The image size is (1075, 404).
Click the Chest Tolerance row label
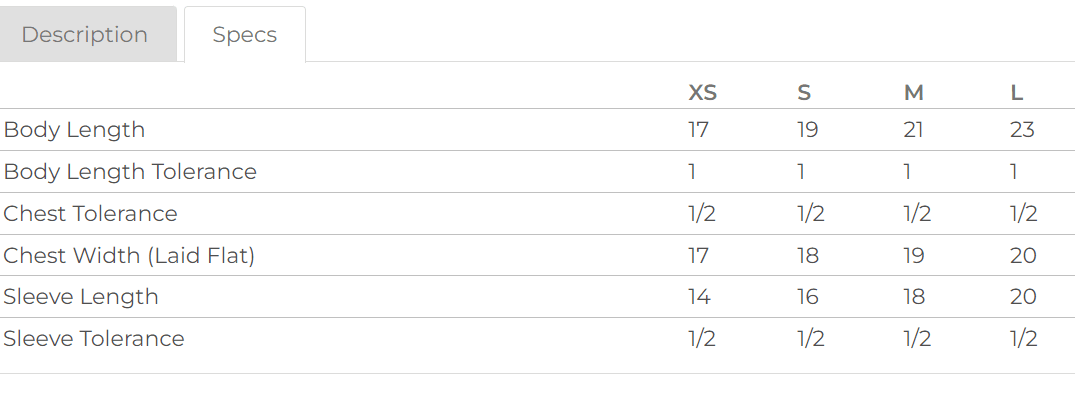pyautogui.click(x=91, y=214)
